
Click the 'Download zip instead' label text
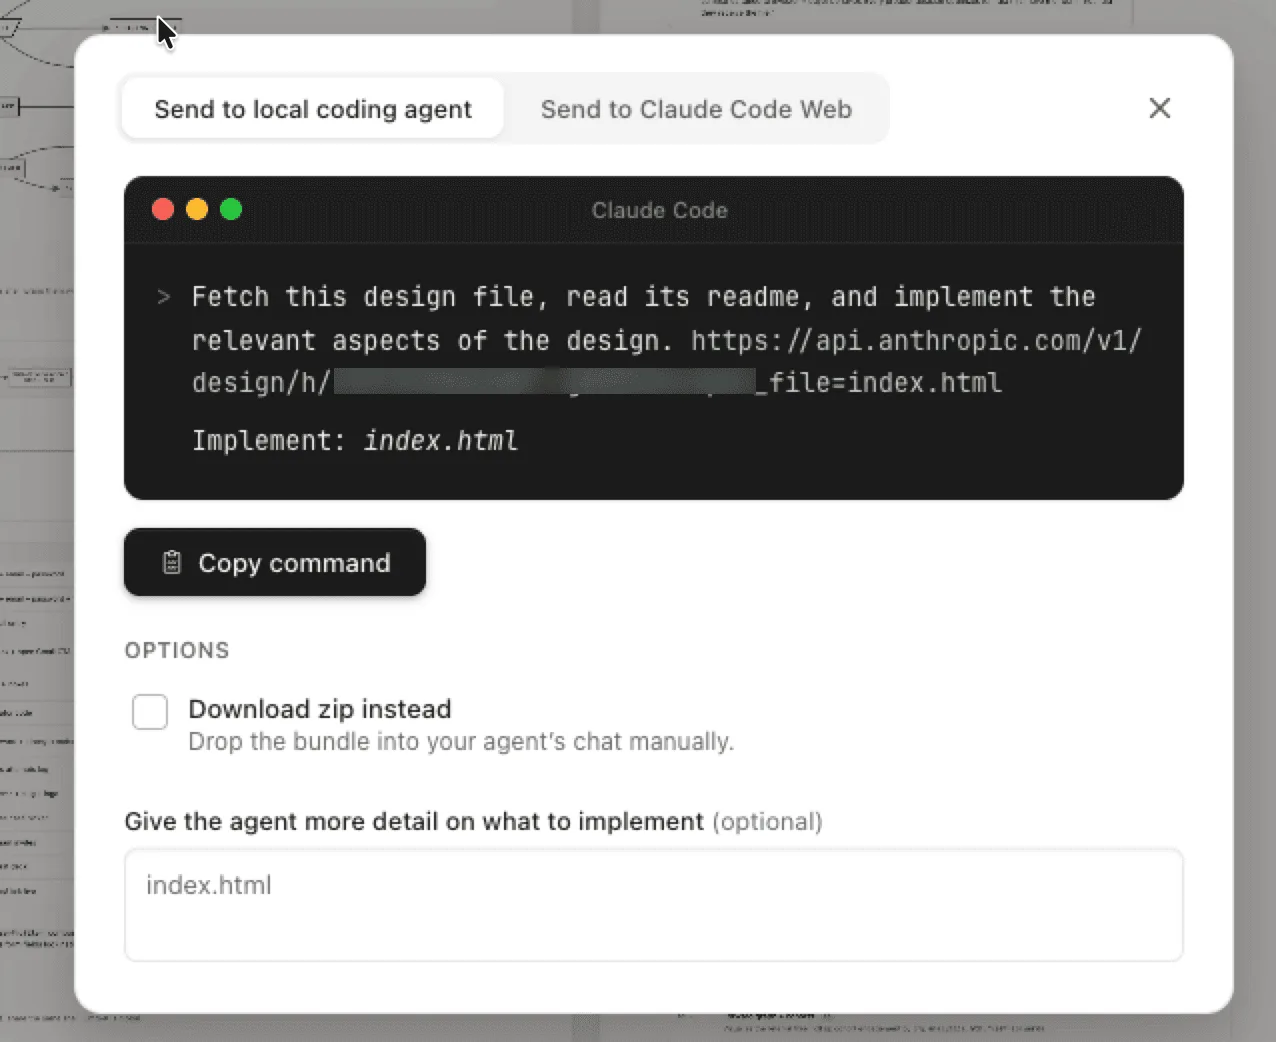tap(320, 709)
